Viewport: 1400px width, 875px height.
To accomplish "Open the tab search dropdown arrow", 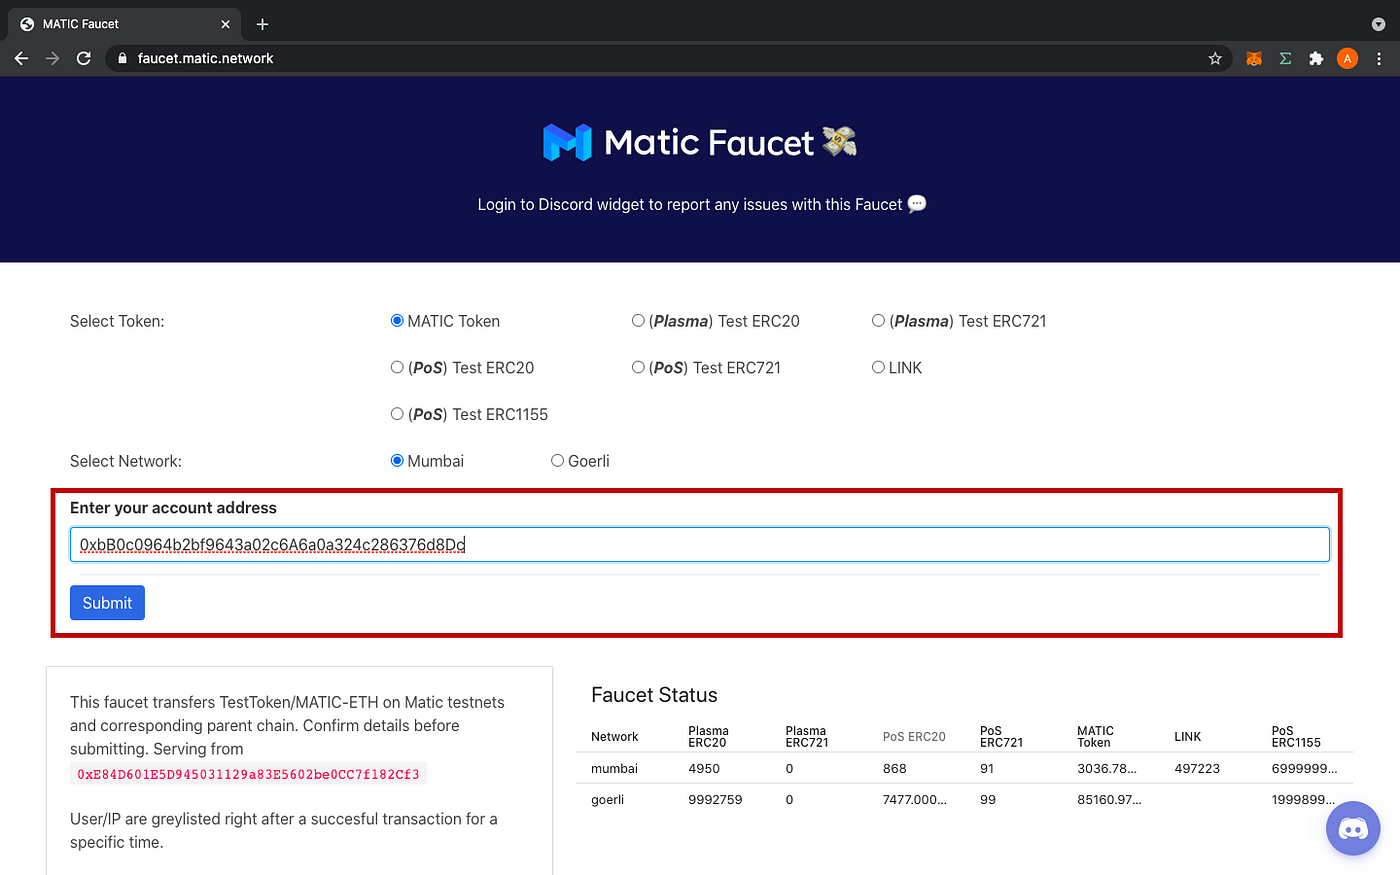I will 1379,24.
